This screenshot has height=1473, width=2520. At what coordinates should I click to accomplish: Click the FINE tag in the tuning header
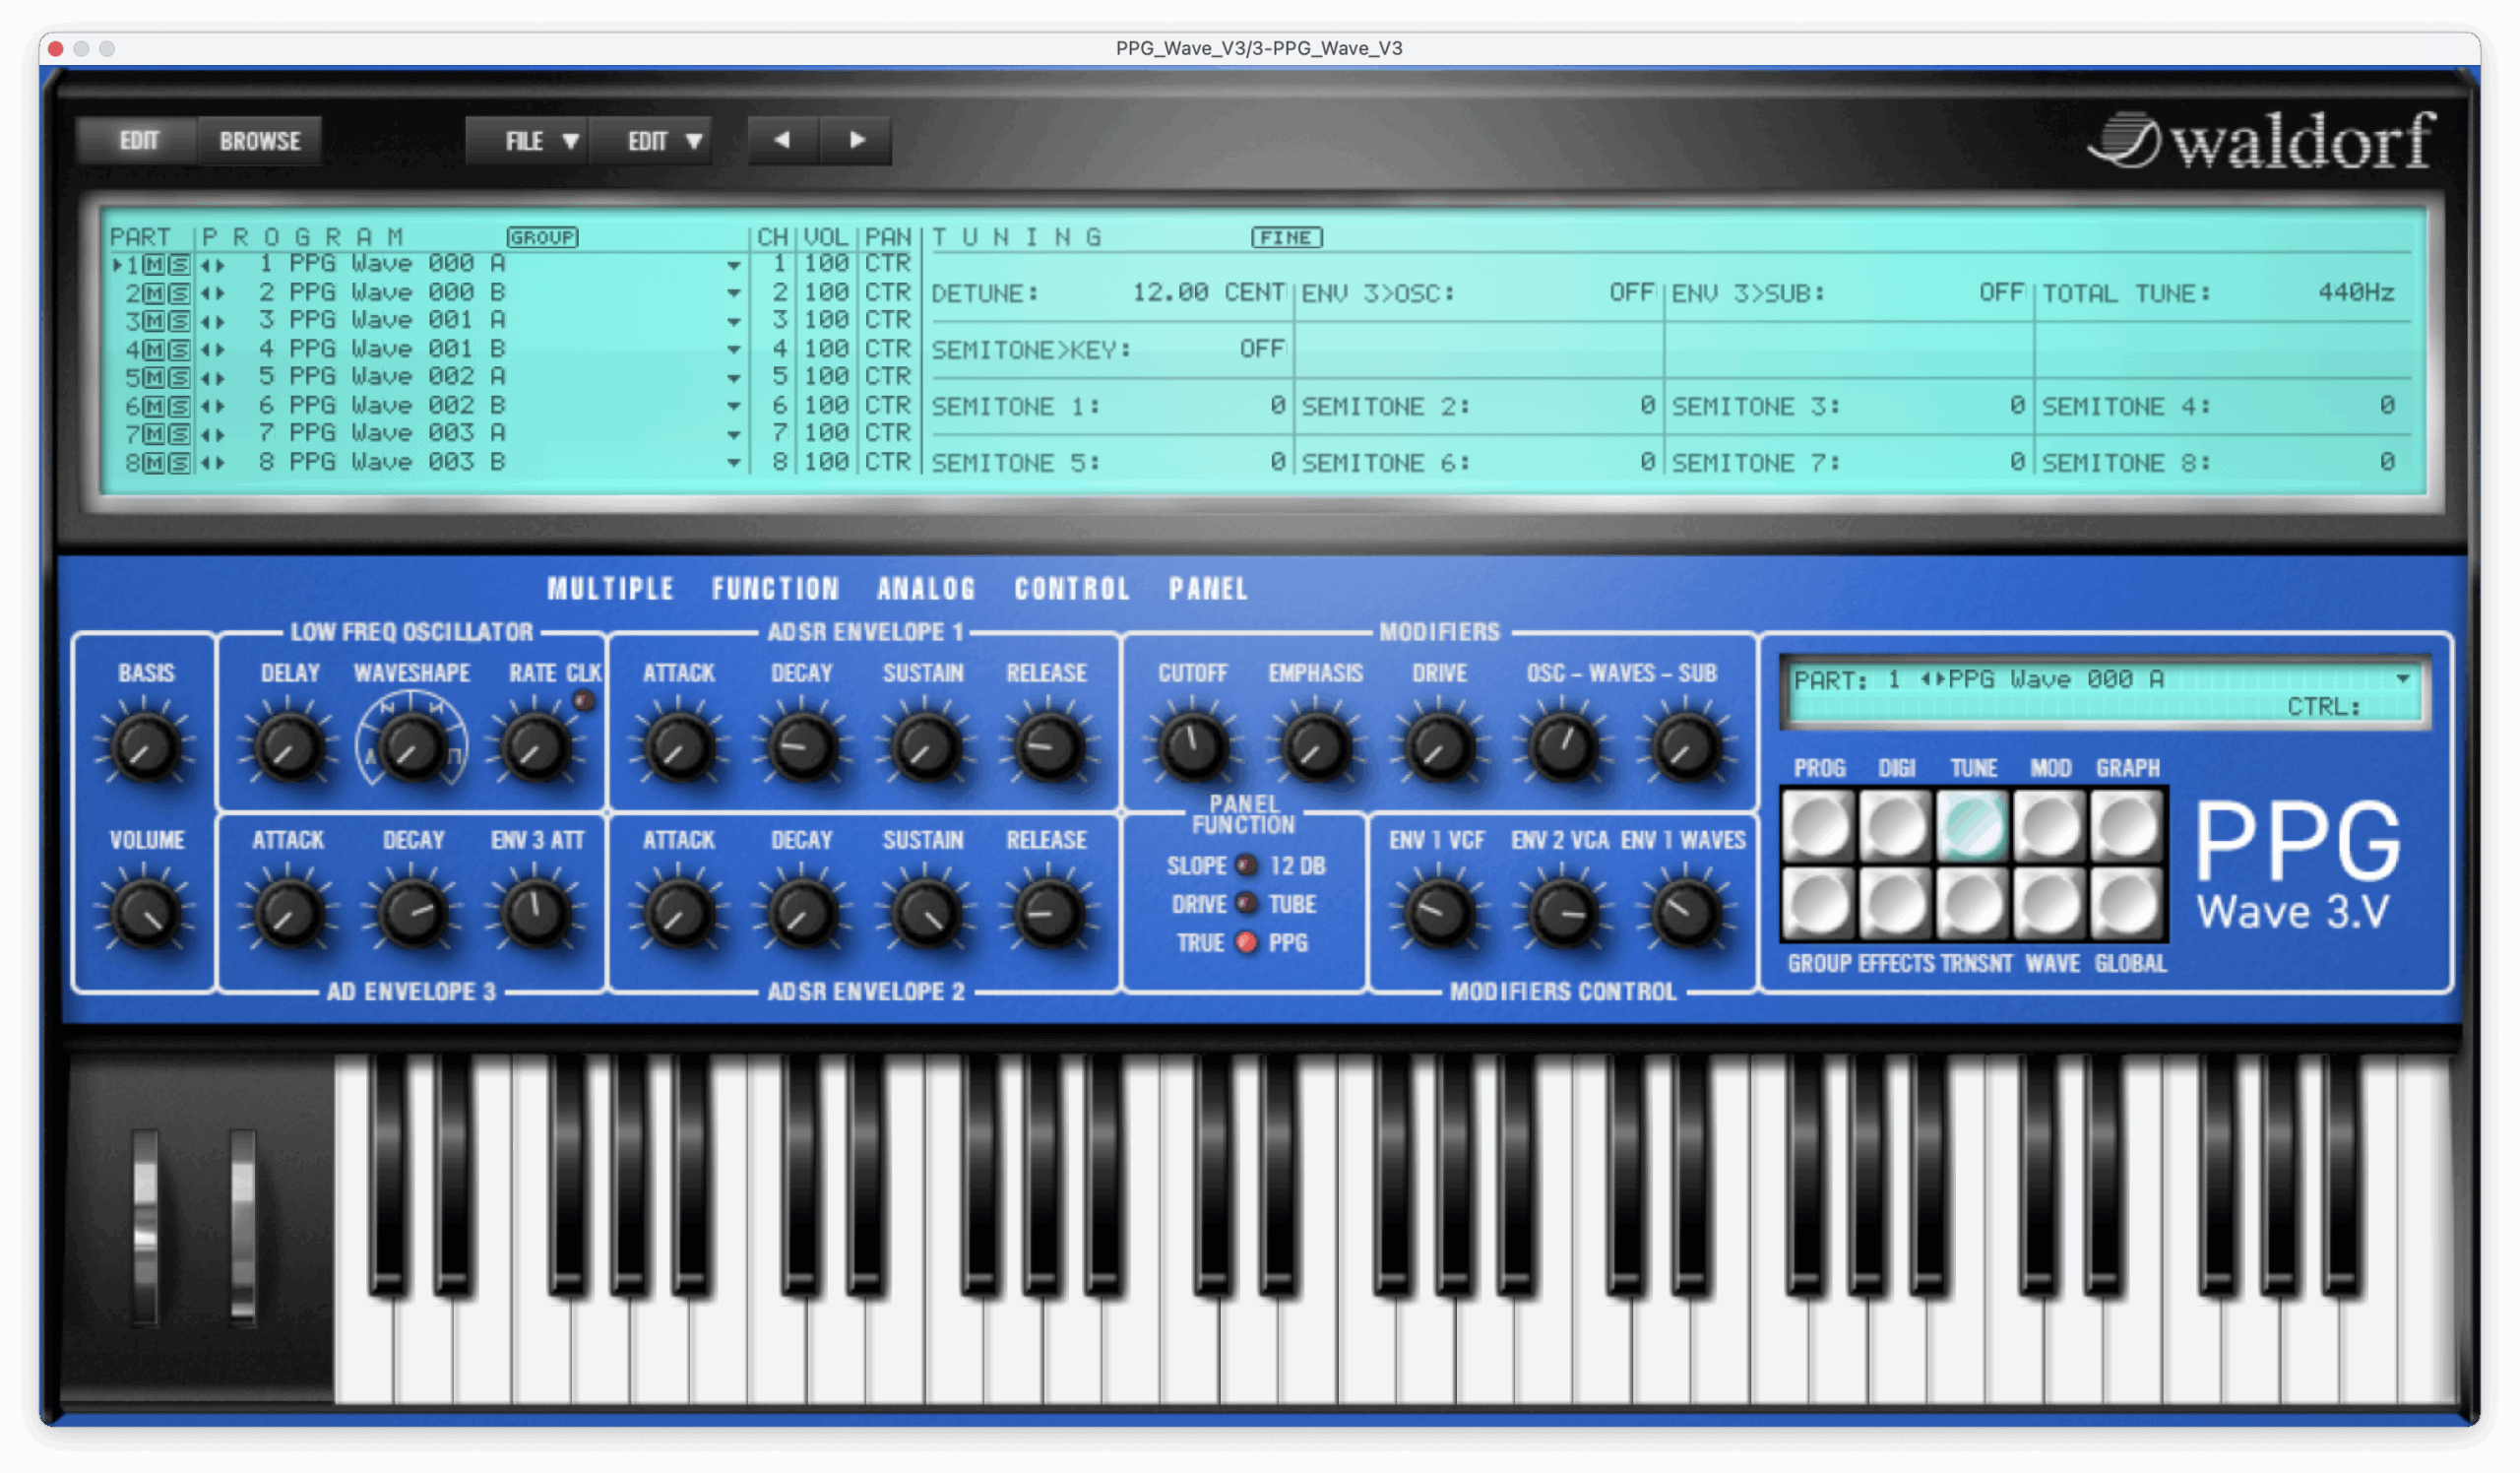click(x=1286, y=237)
